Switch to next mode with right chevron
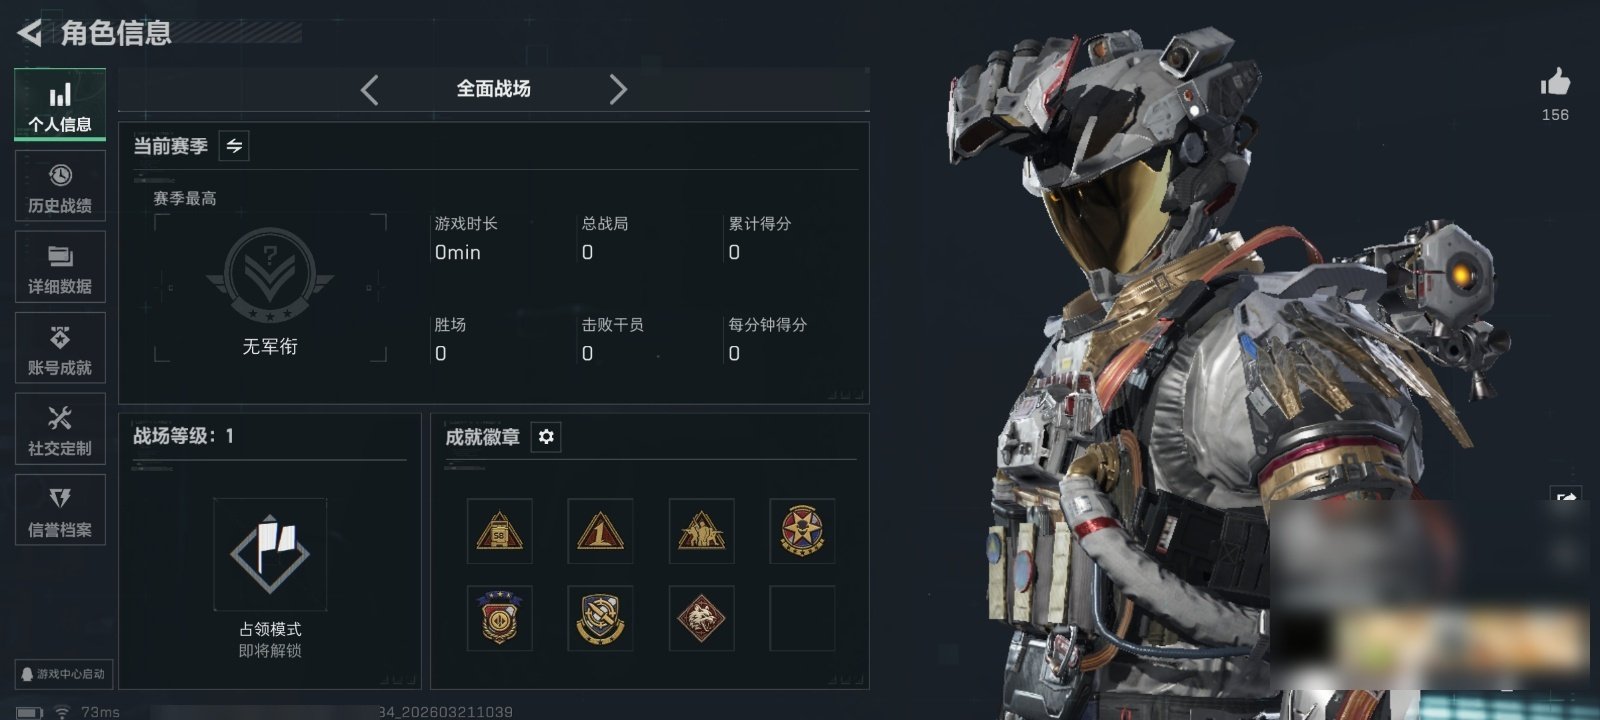1600x720 pixels. point(618,90)
